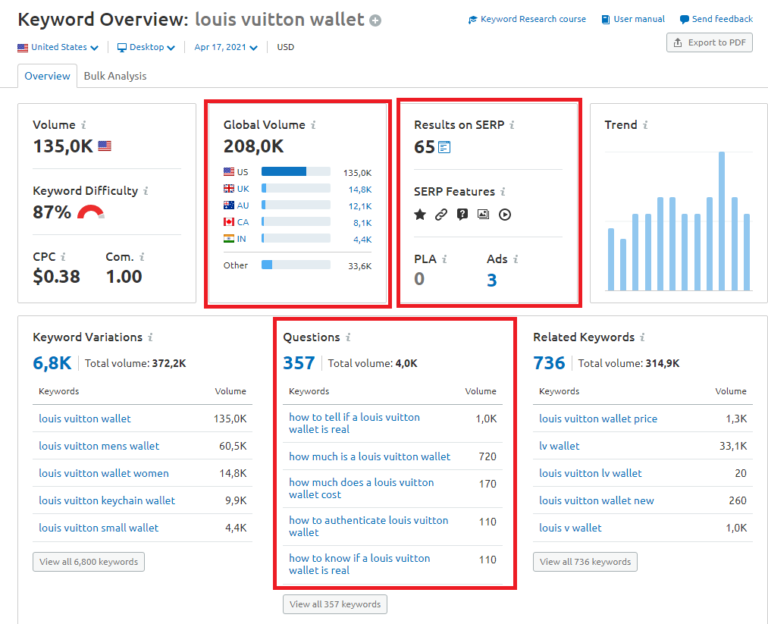768x624 pixels.
Task: Click the image pack SERP feature icon
Action: click(483, 215)
